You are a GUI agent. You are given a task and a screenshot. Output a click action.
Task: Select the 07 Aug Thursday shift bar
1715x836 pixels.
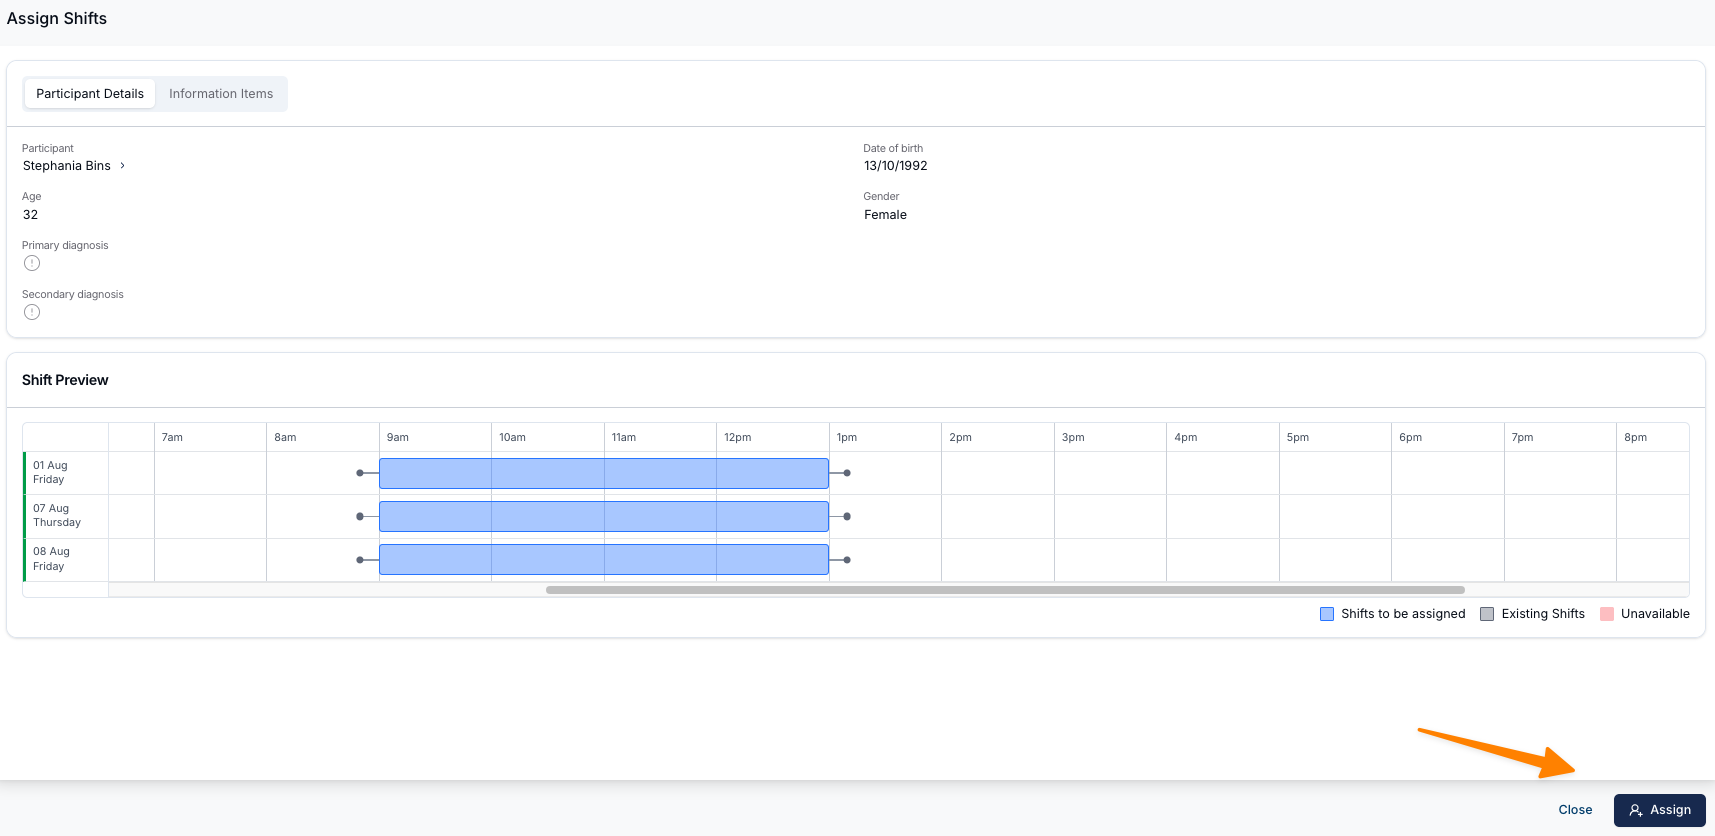[603, 516]
